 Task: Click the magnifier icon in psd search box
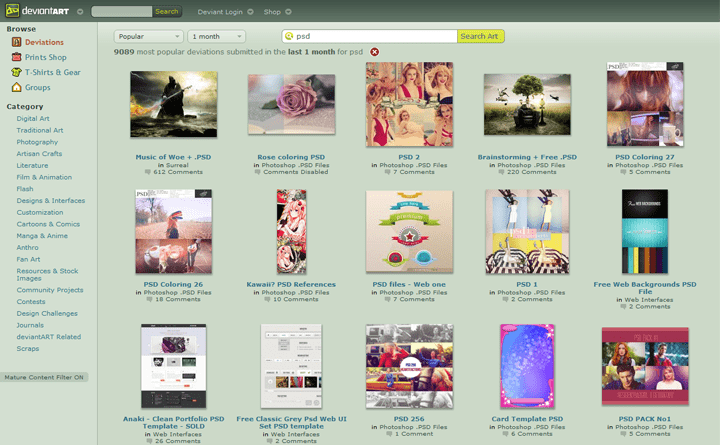pyautogui.click(x=289, y=36)
